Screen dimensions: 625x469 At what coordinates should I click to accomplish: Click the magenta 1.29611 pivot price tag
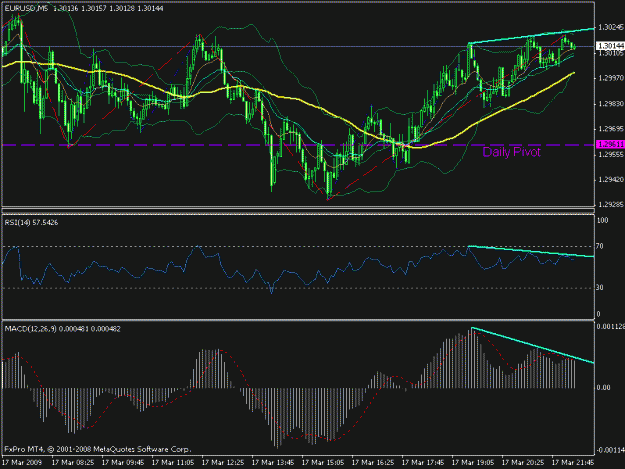(610, 144)
